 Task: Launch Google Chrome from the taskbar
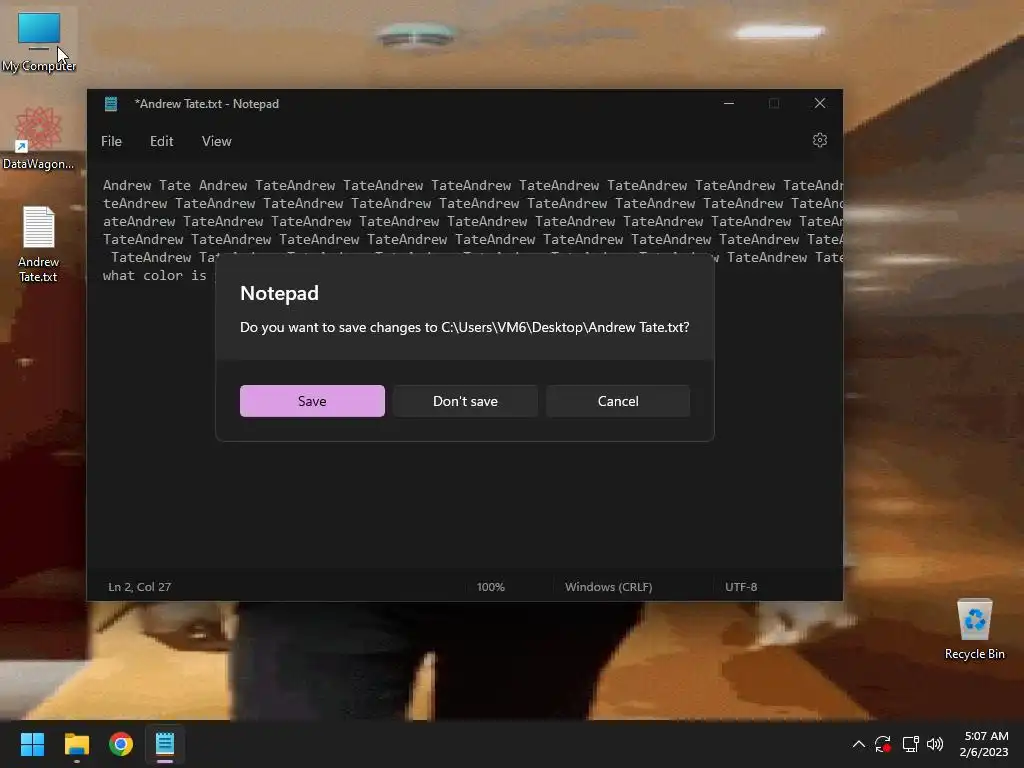point(121,744)
